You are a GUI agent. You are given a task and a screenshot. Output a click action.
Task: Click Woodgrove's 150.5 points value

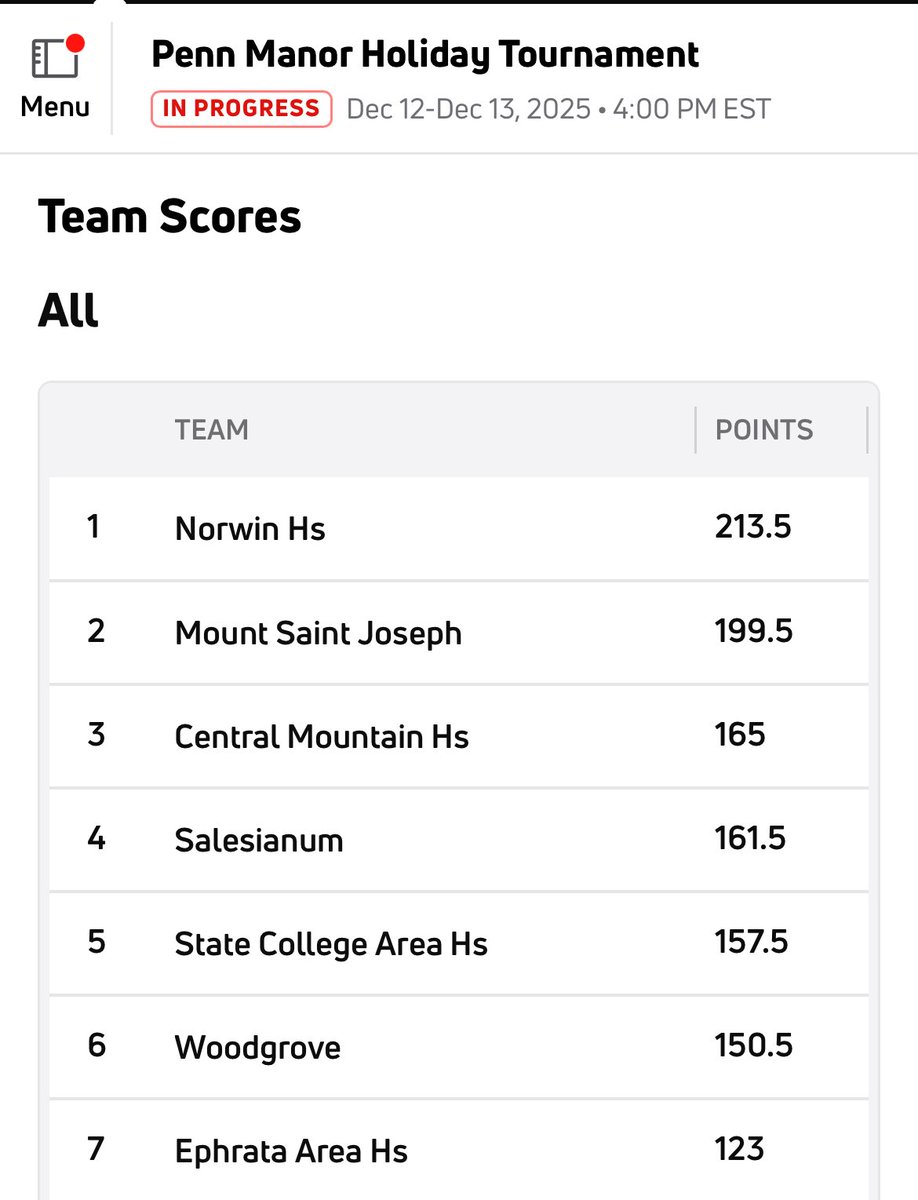[753, 1045]
